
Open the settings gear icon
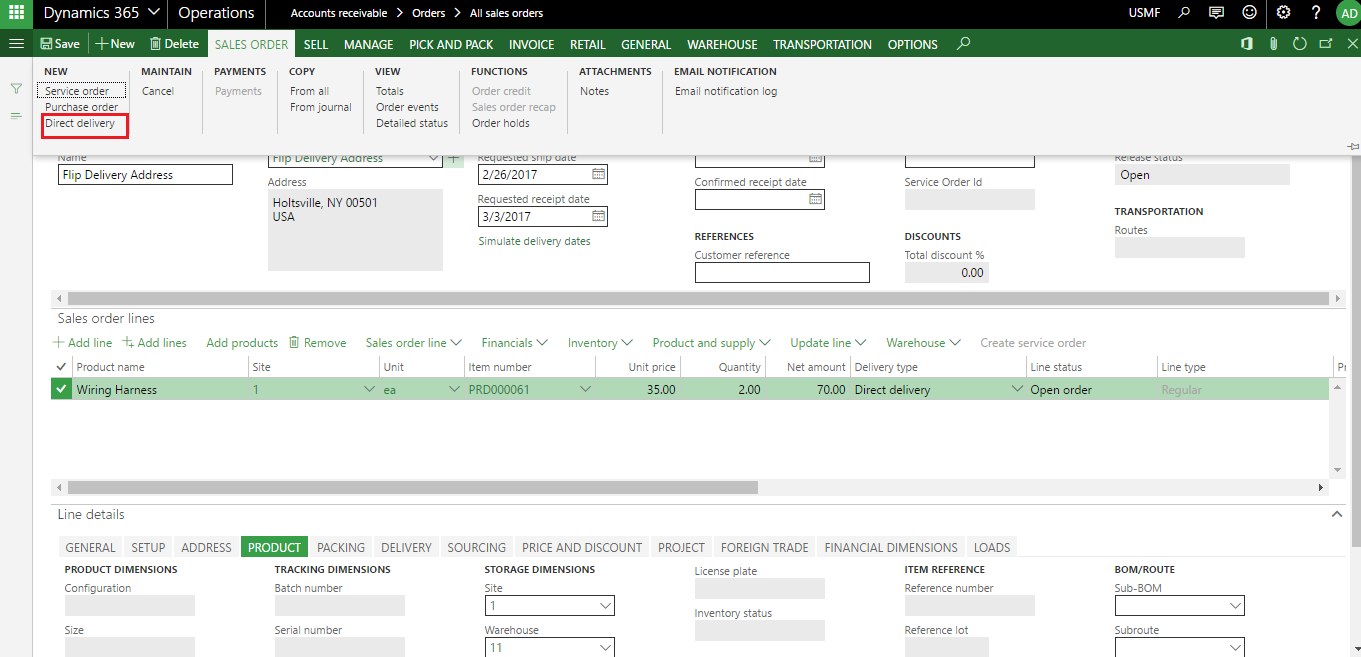[x=1283, y=13]
